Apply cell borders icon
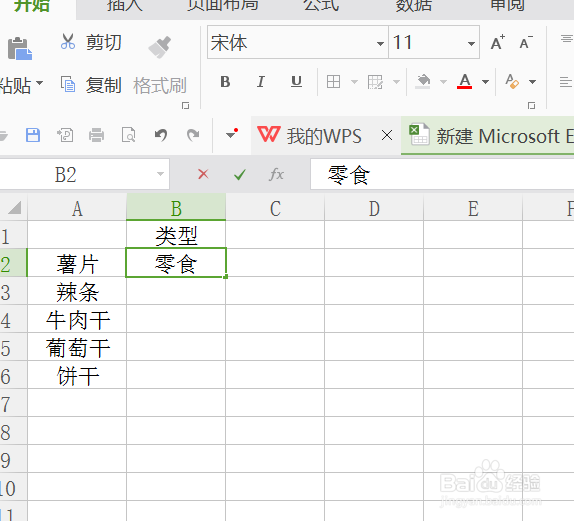The image size is (574, 521). (333, 82)
